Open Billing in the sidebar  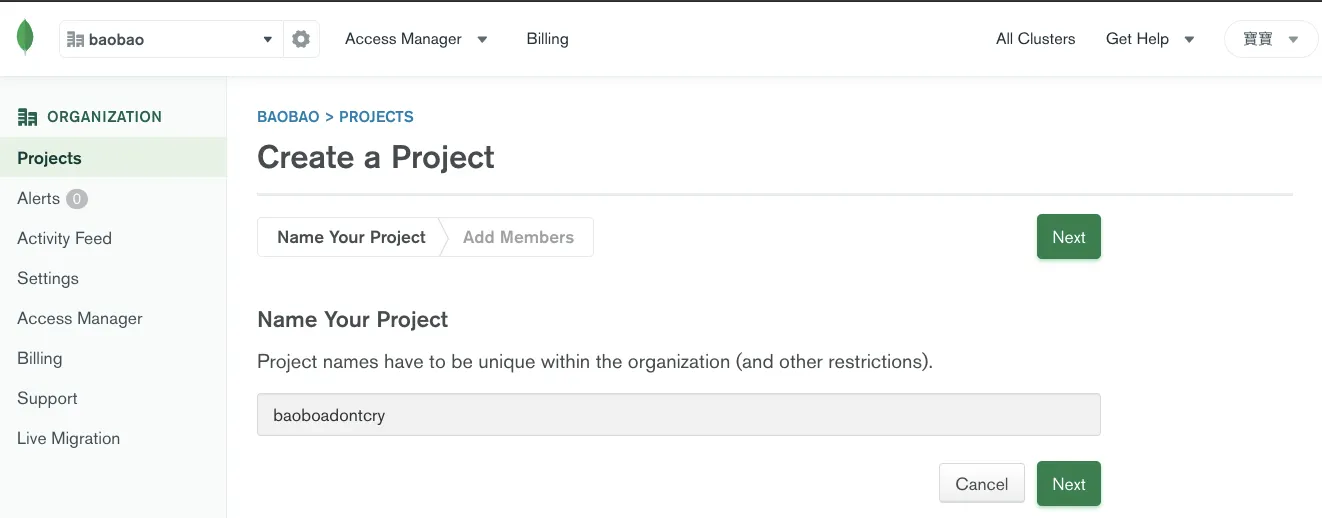tap(40, 358)
